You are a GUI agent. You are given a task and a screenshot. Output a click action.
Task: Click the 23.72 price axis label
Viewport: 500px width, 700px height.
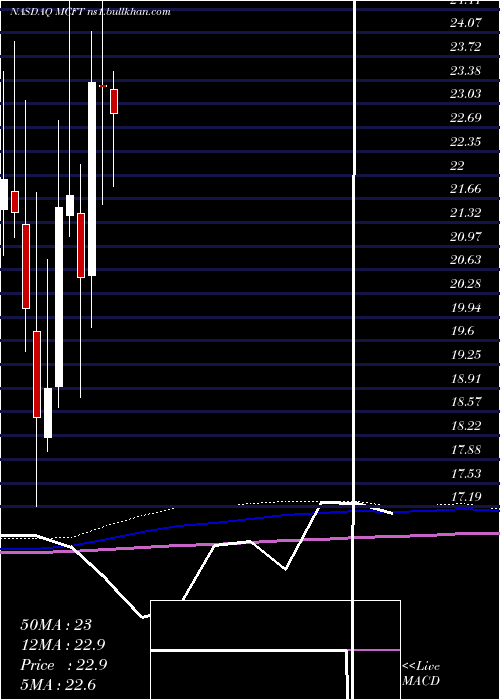(x=466, y=46)
